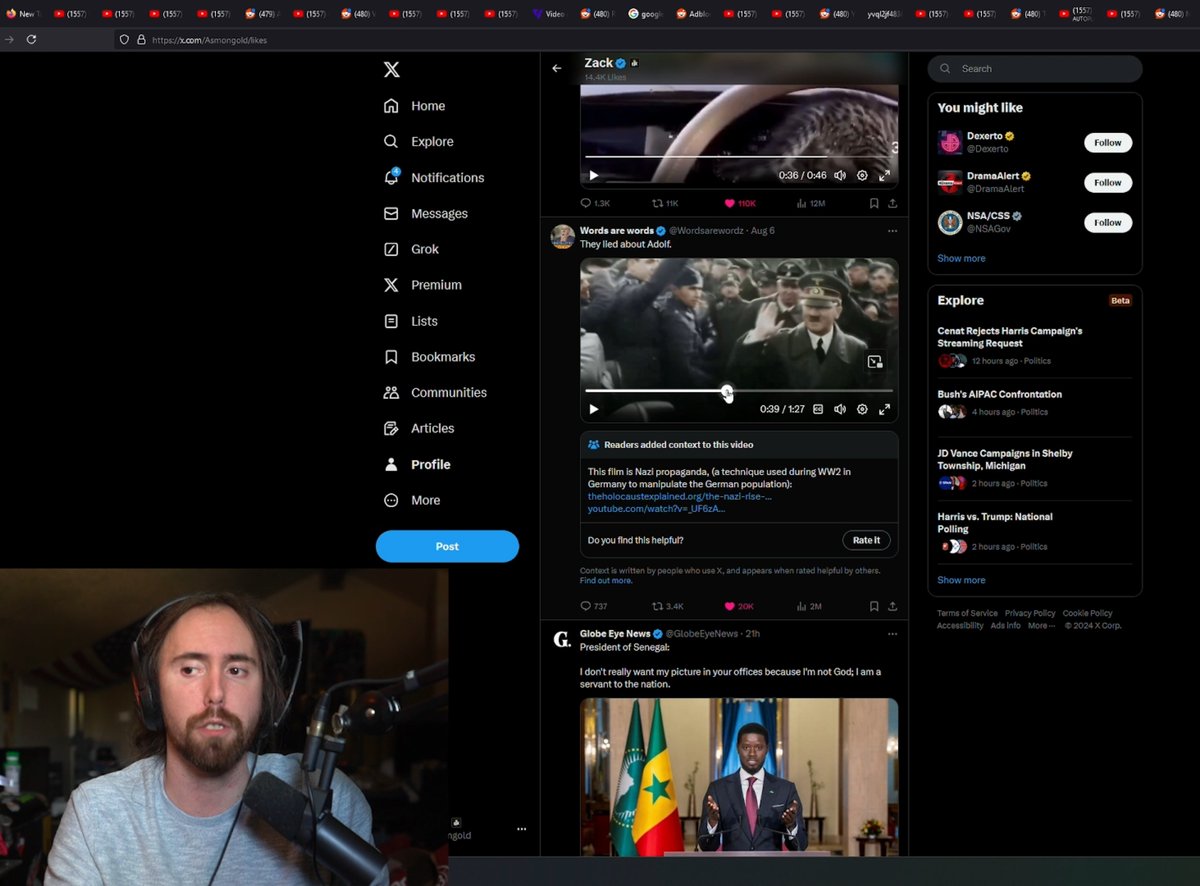The image size is (1200, 886).
Task: Repost the post with 3.4K reposts
Action: (x=668, y=606)
